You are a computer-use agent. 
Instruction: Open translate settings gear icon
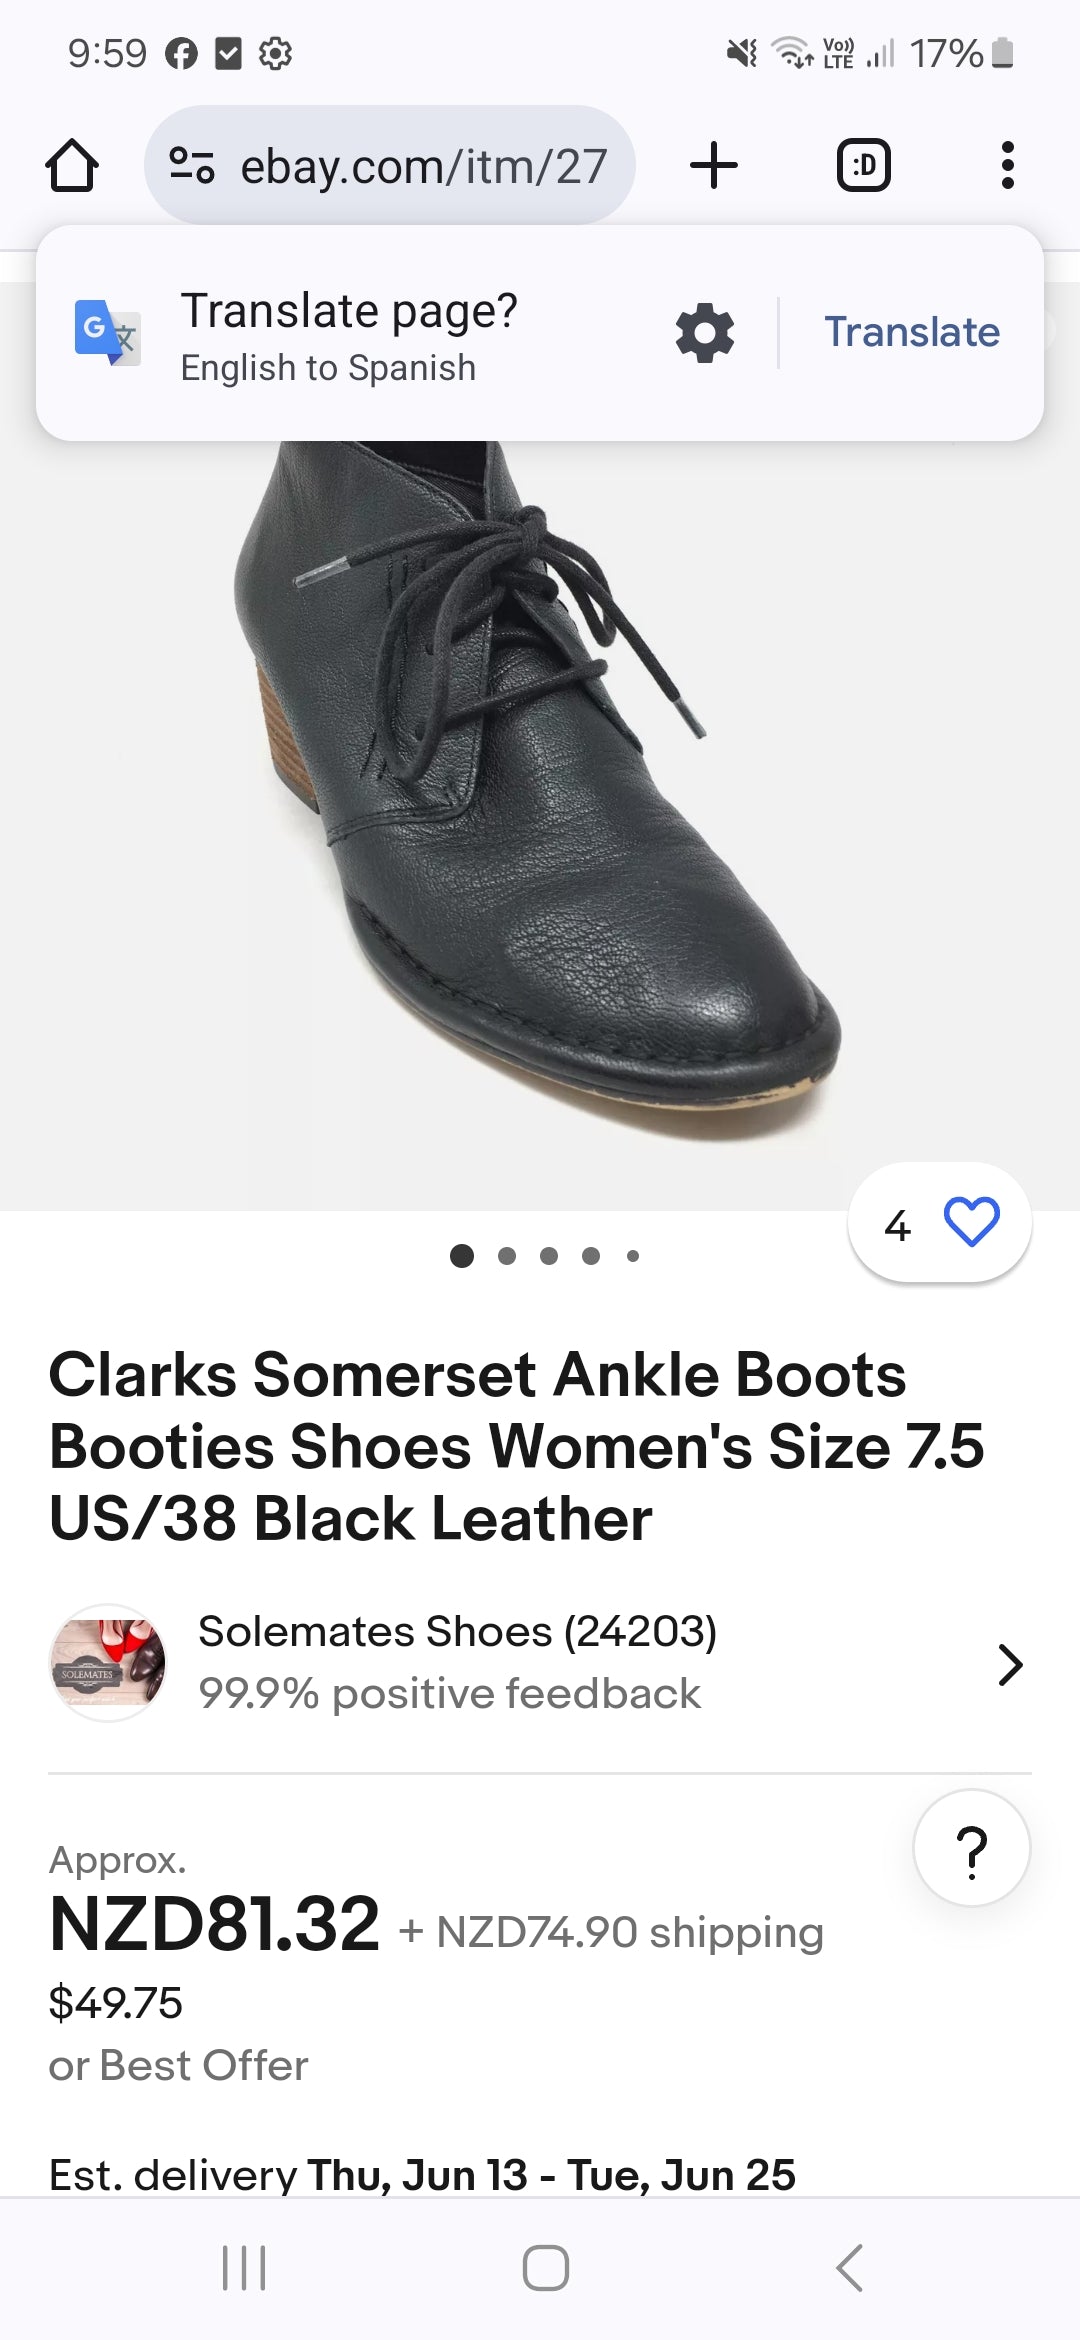click(705, 333)
